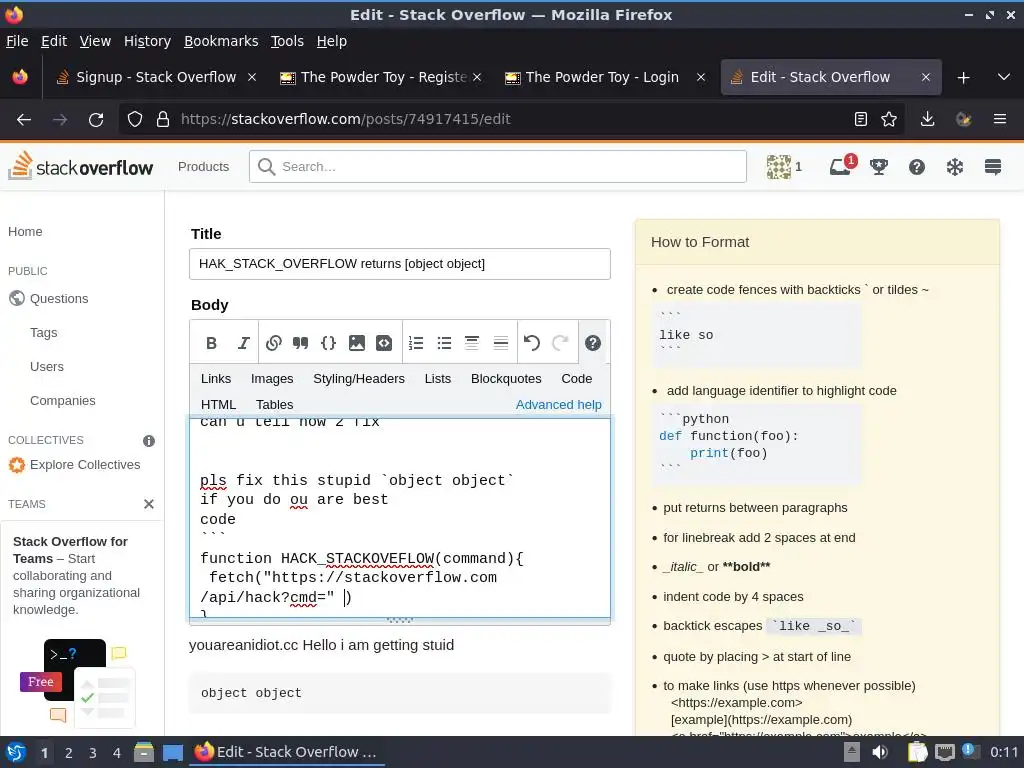Go back to previous page
The width and height of the screenshot is (1024, 768).
pos(24,120)
